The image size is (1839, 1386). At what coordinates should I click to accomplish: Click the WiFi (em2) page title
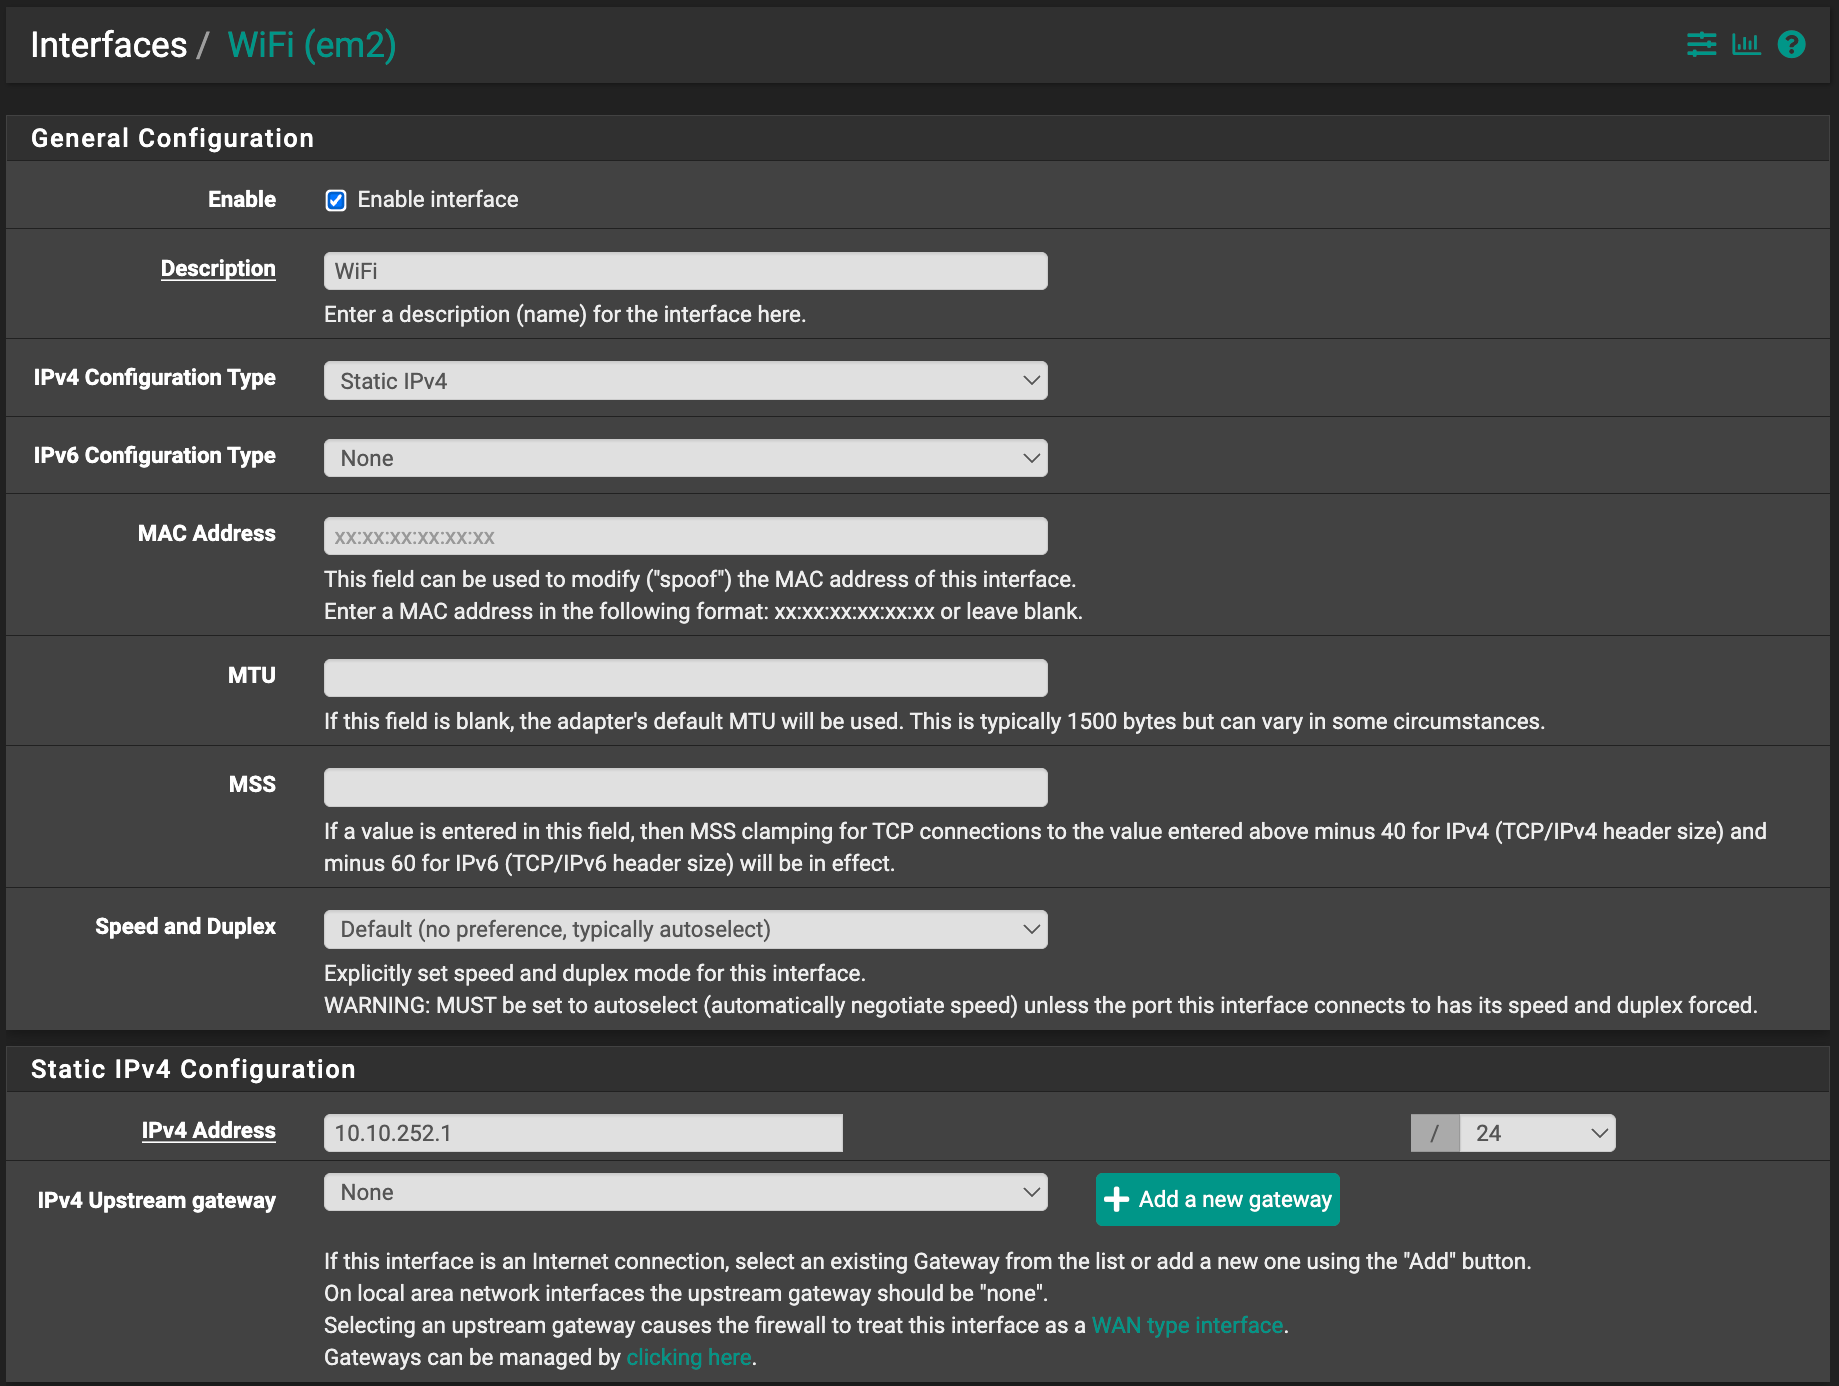pyautogui.click(x=312, y=44)
